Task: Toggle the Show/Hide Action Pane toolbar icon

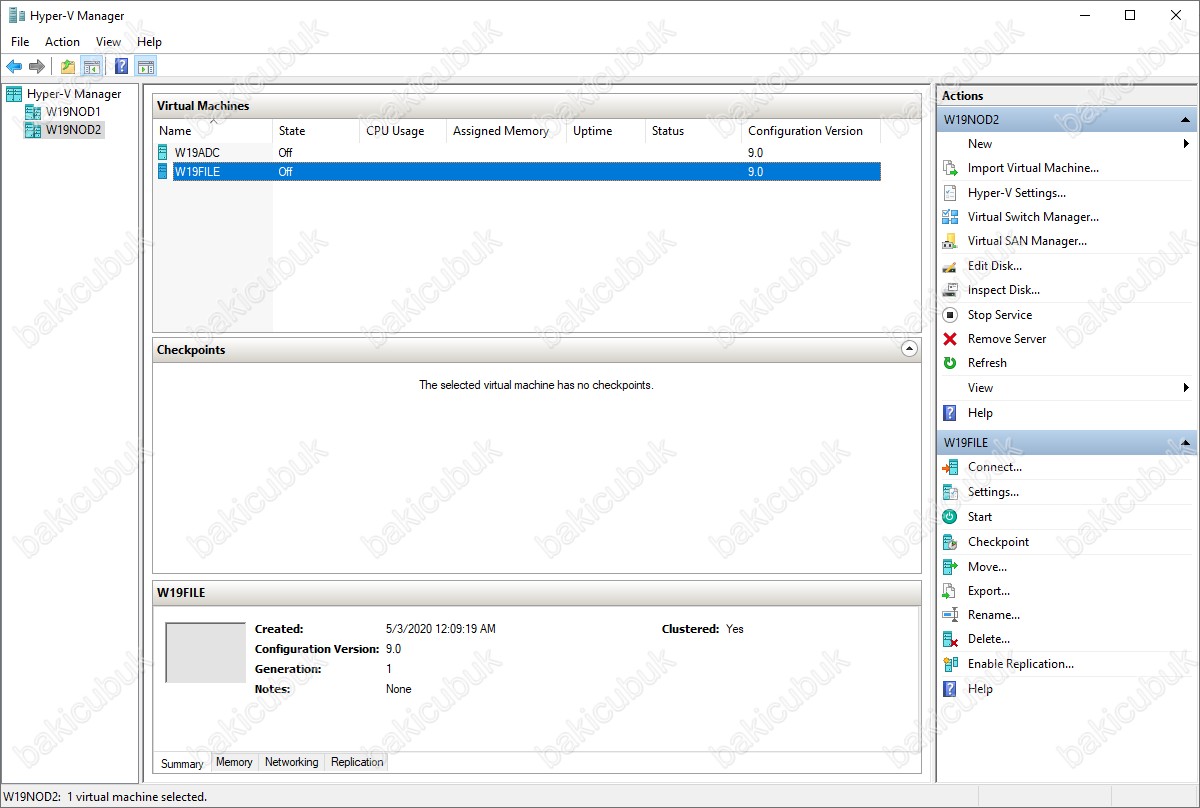Action: [146, 67]
